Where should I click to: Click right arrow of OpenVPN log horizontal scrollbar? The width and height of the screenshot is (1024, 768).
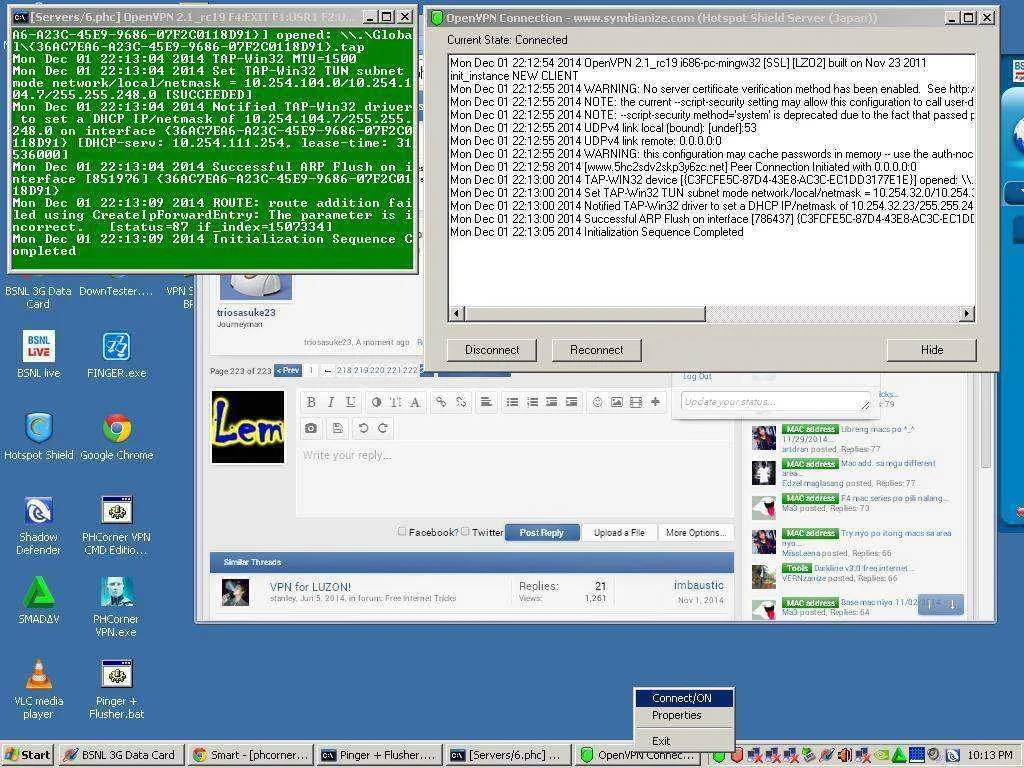[967, 314]
